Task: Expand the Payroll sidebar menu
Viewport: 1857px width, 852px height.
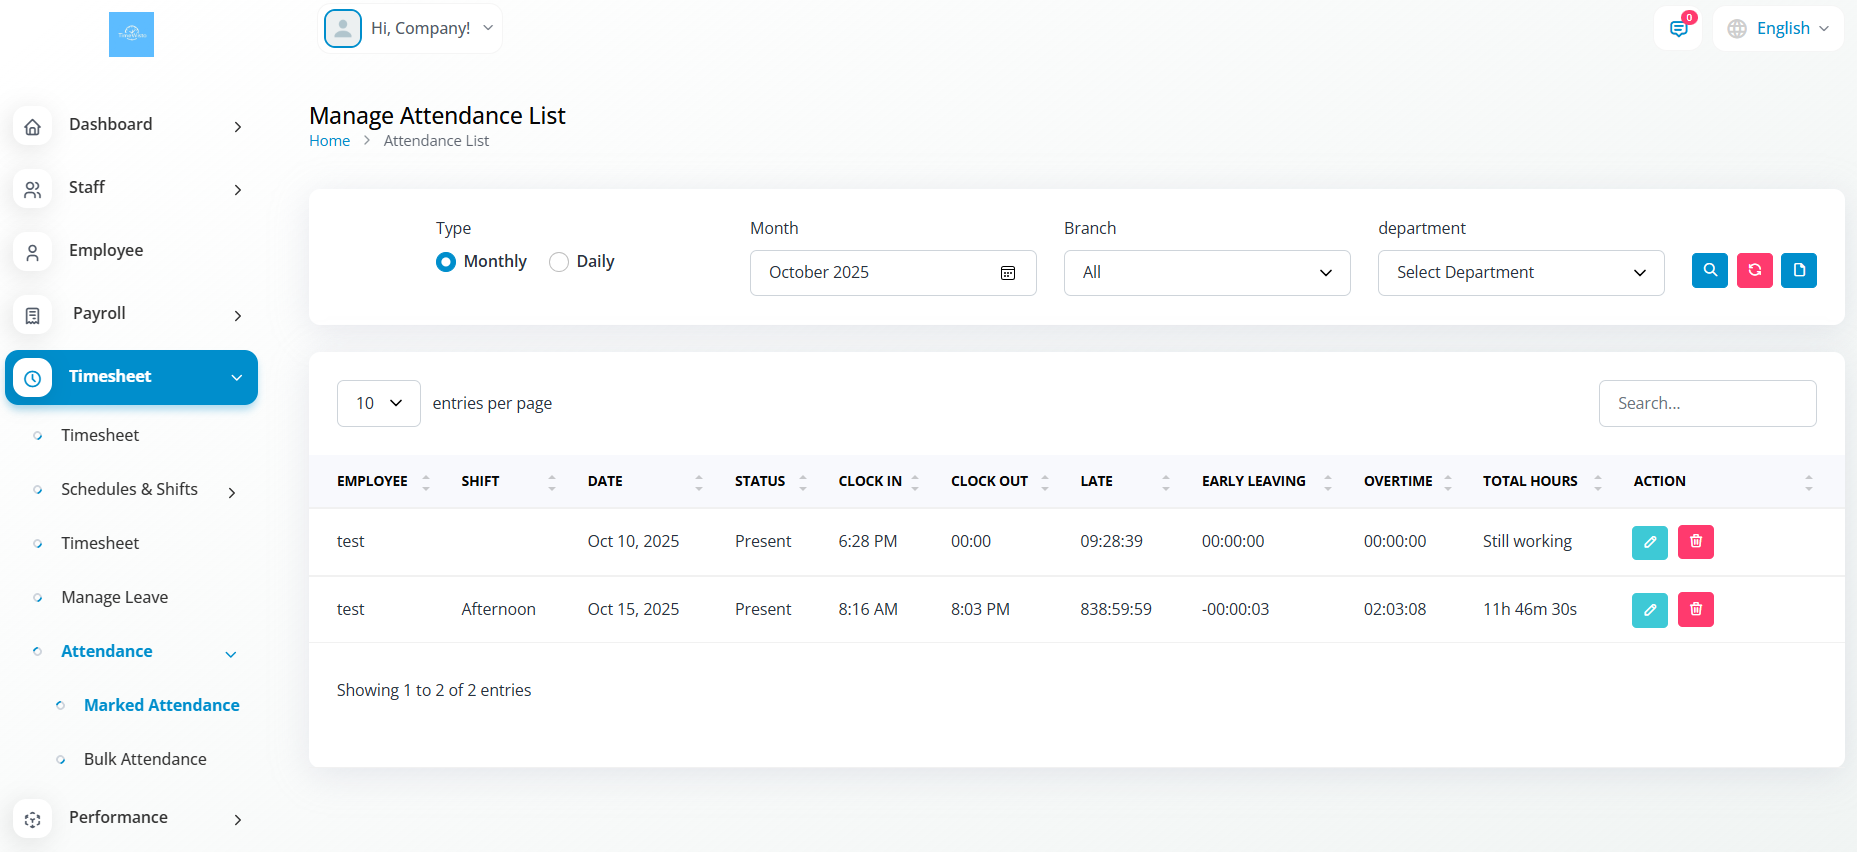Action: pos(130,314)
